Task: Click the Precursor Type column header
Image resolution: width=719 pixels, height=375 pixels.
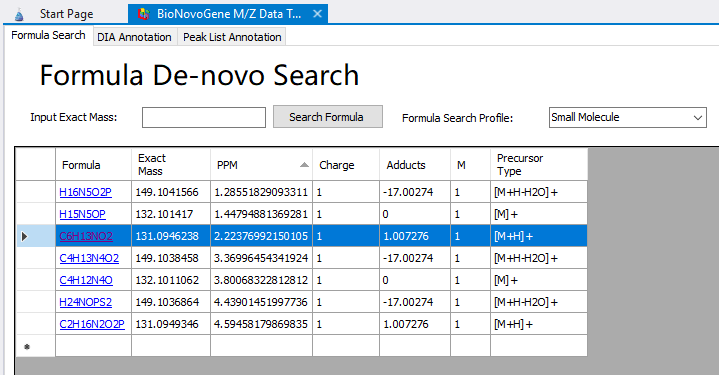Action: click(x=539, y=165)
